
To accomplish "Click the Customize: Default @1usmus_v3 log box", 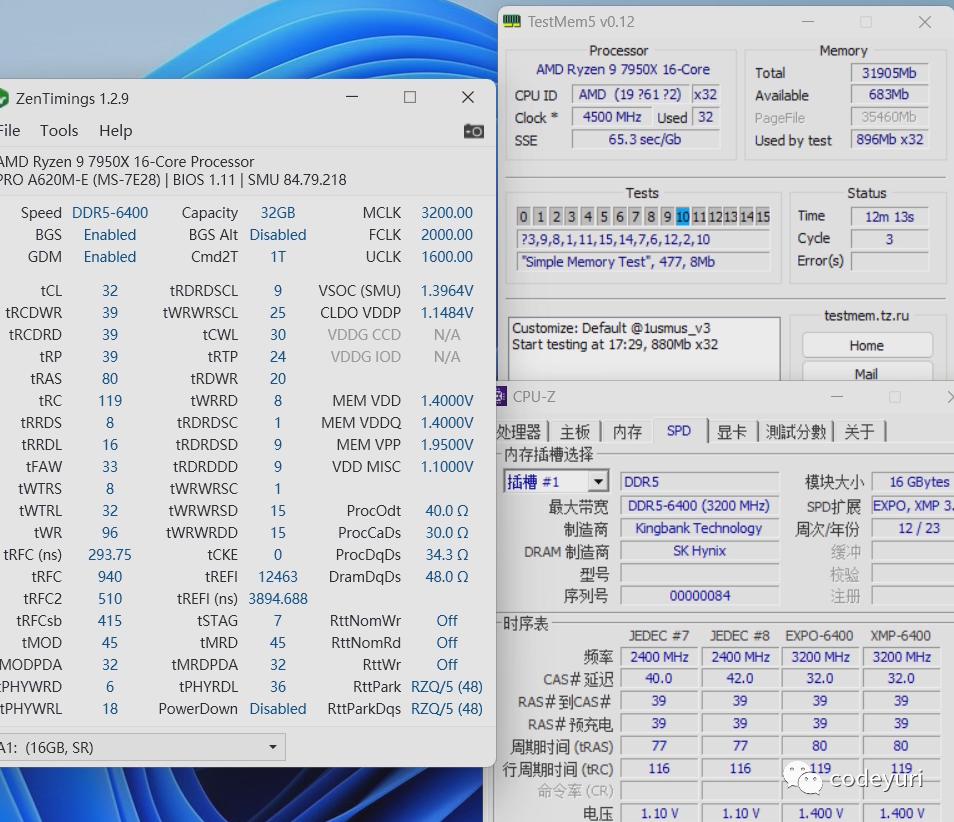I will click(x=644, y=349).
